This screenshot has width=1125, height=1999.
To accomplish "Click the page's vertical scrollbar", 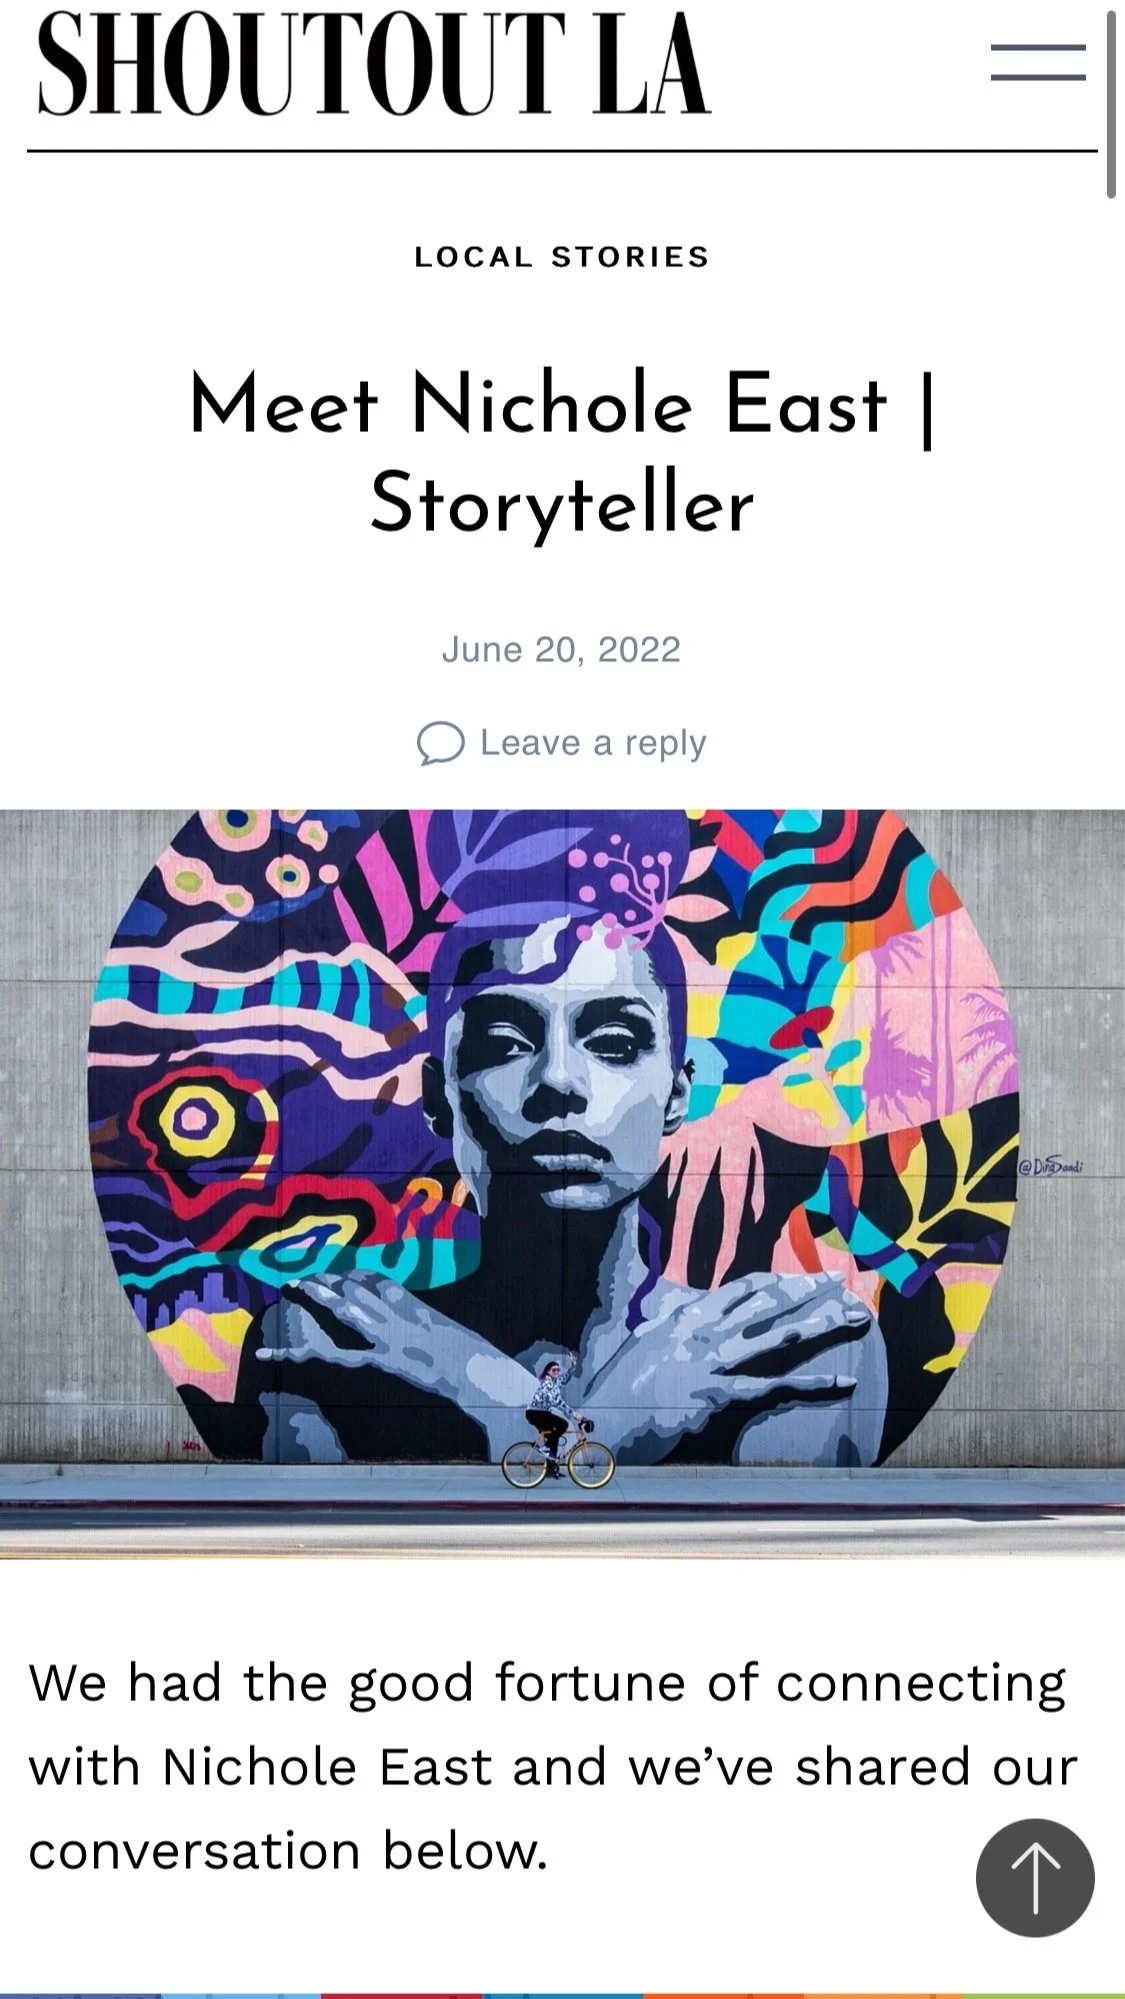I will pyautogui.click(x=1111, y=104).
